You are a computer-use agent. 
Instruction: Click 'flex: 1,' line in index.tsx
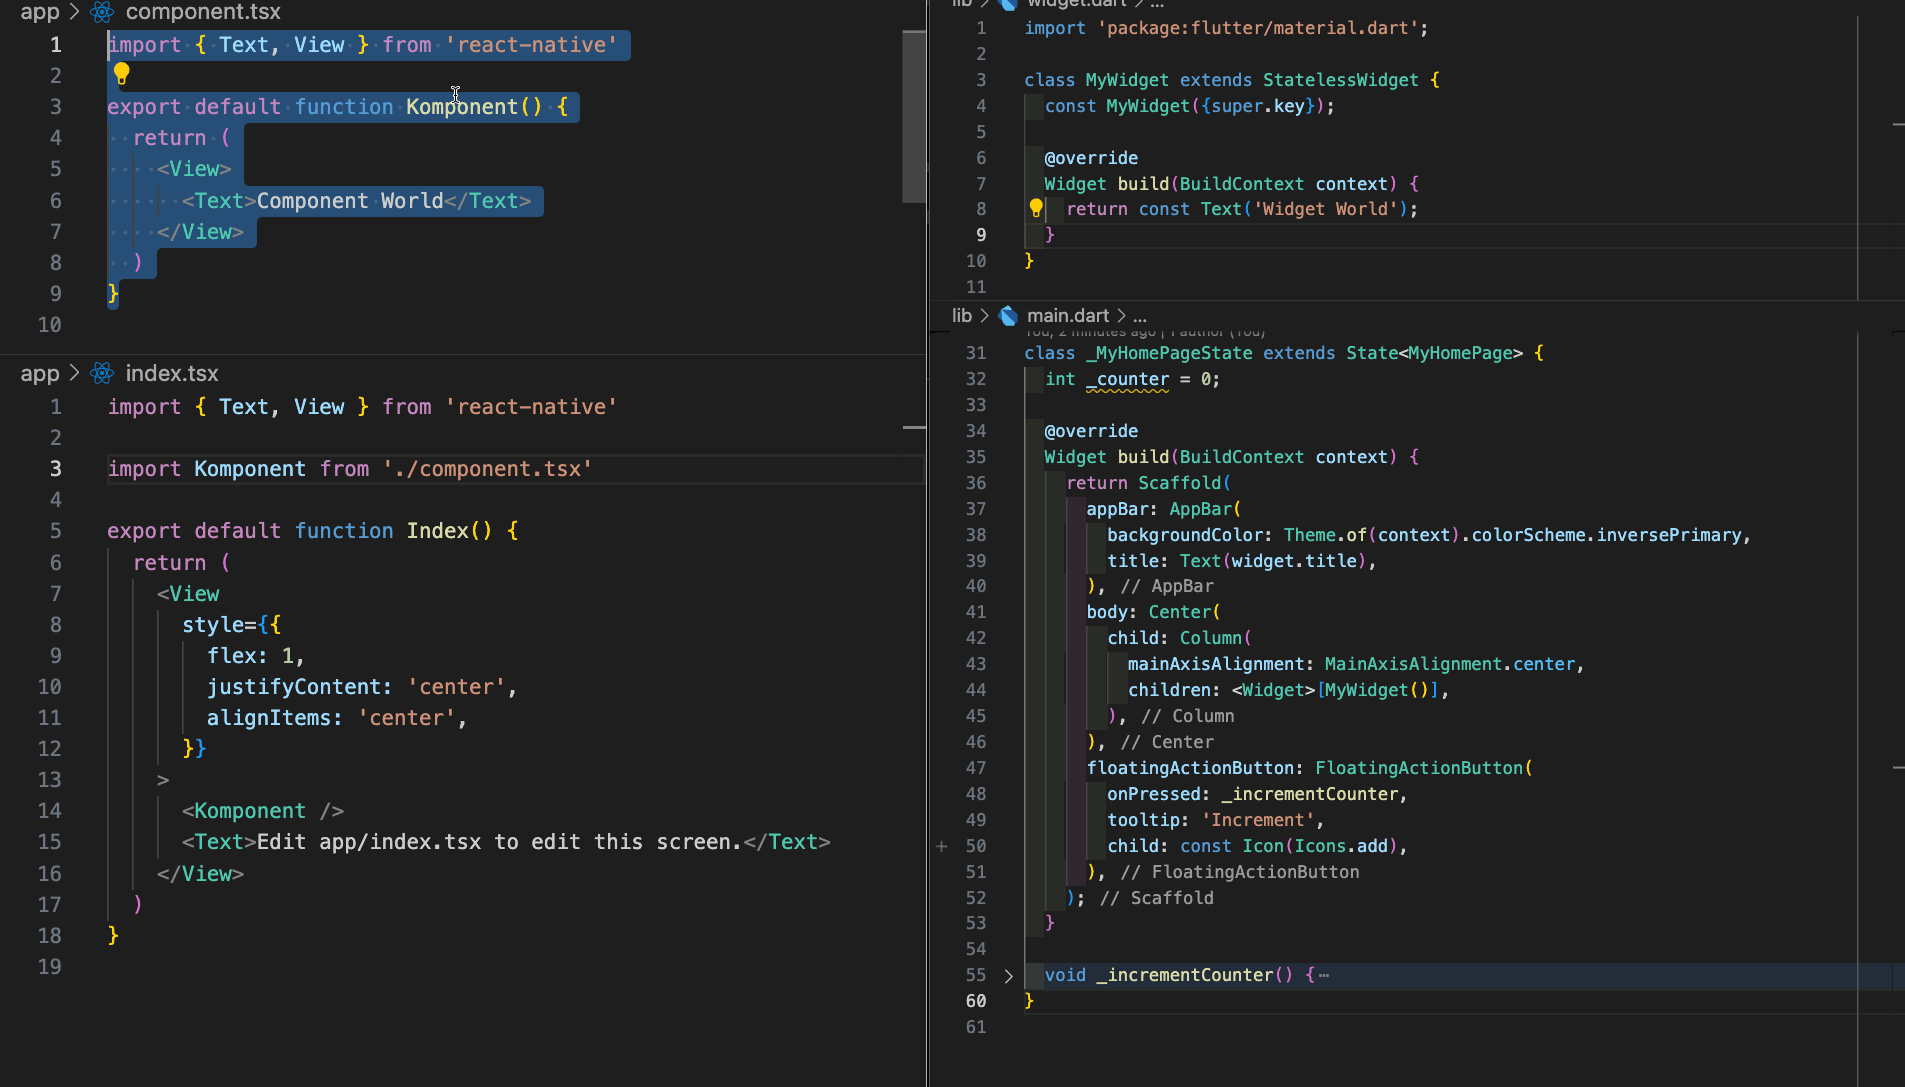click(255, 656)
